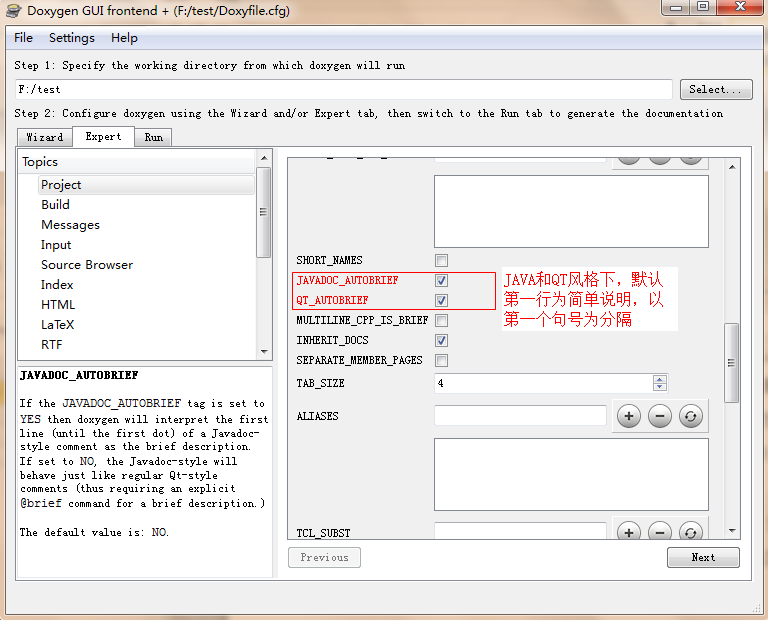Click the ALIASES list box
The image size is (768, 620).
[x=571, y=475]
